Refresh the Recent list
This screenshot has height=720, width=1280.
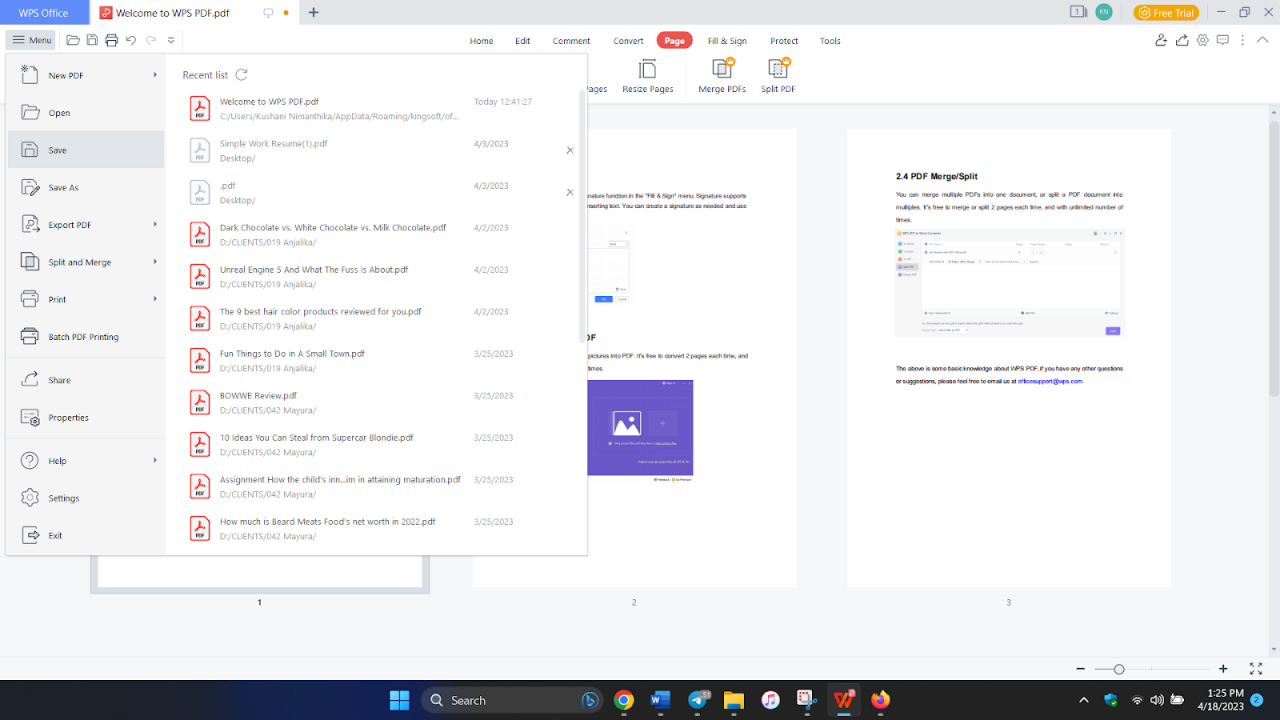(x=240, y=74)
